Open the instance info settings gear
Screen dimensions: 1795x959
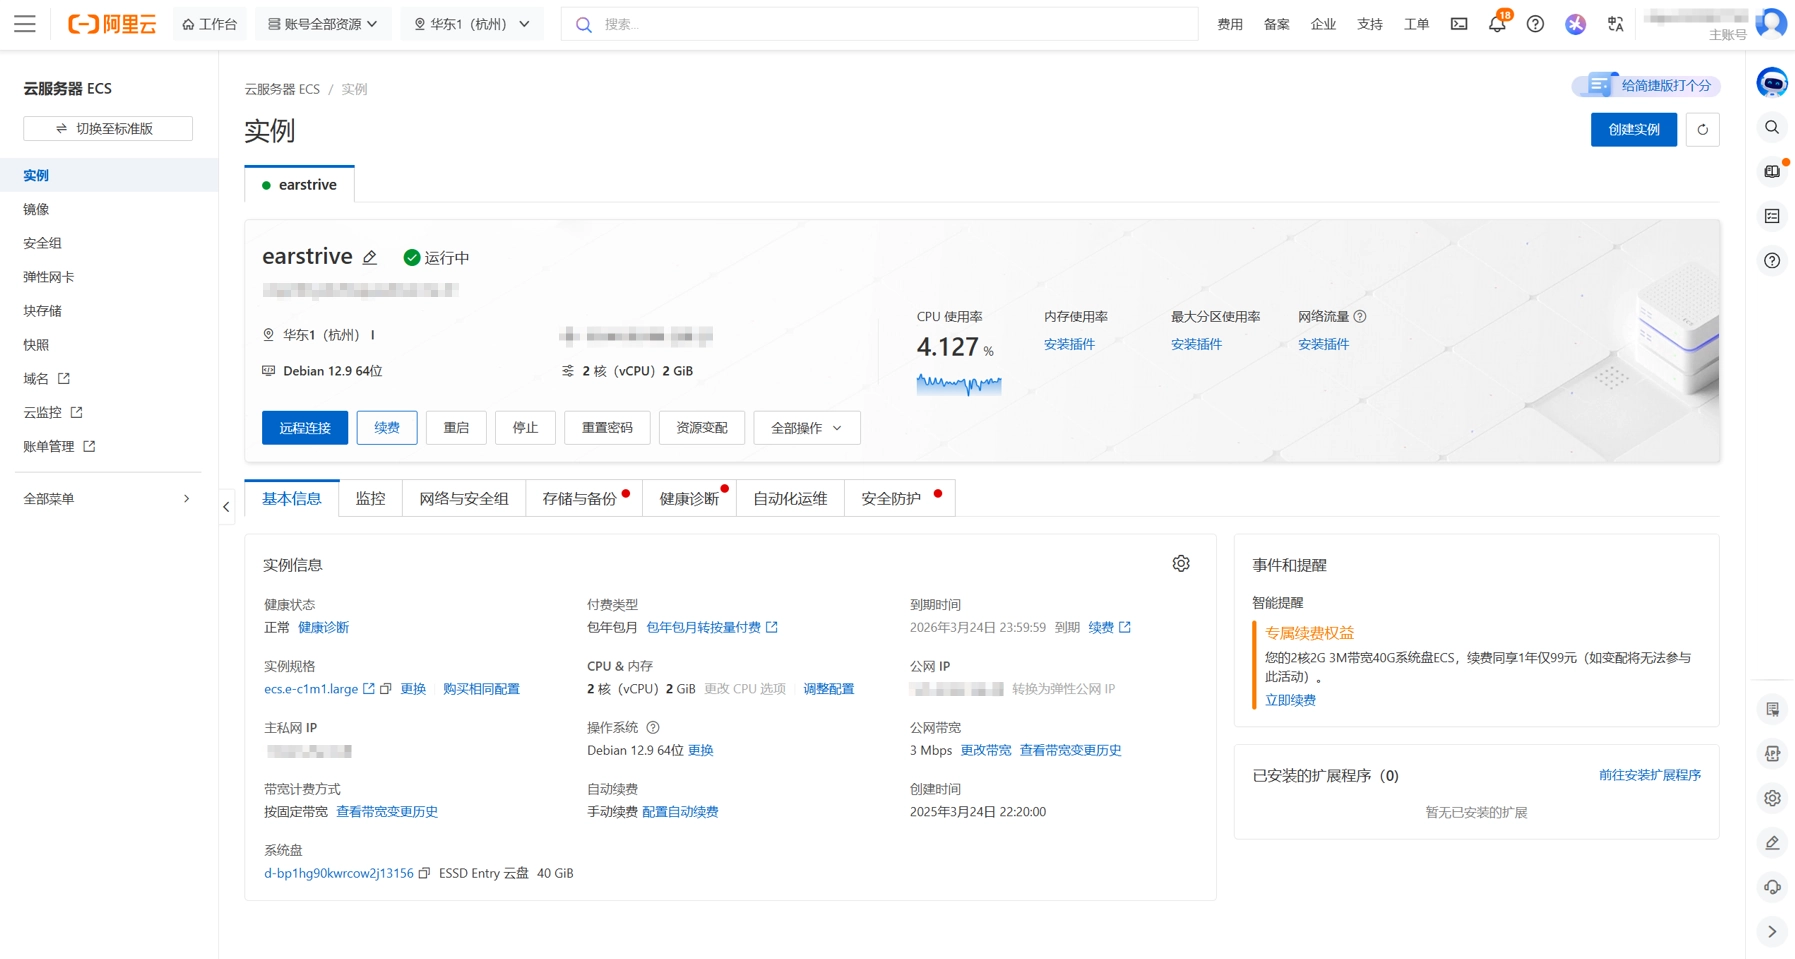click(1181, 564)
